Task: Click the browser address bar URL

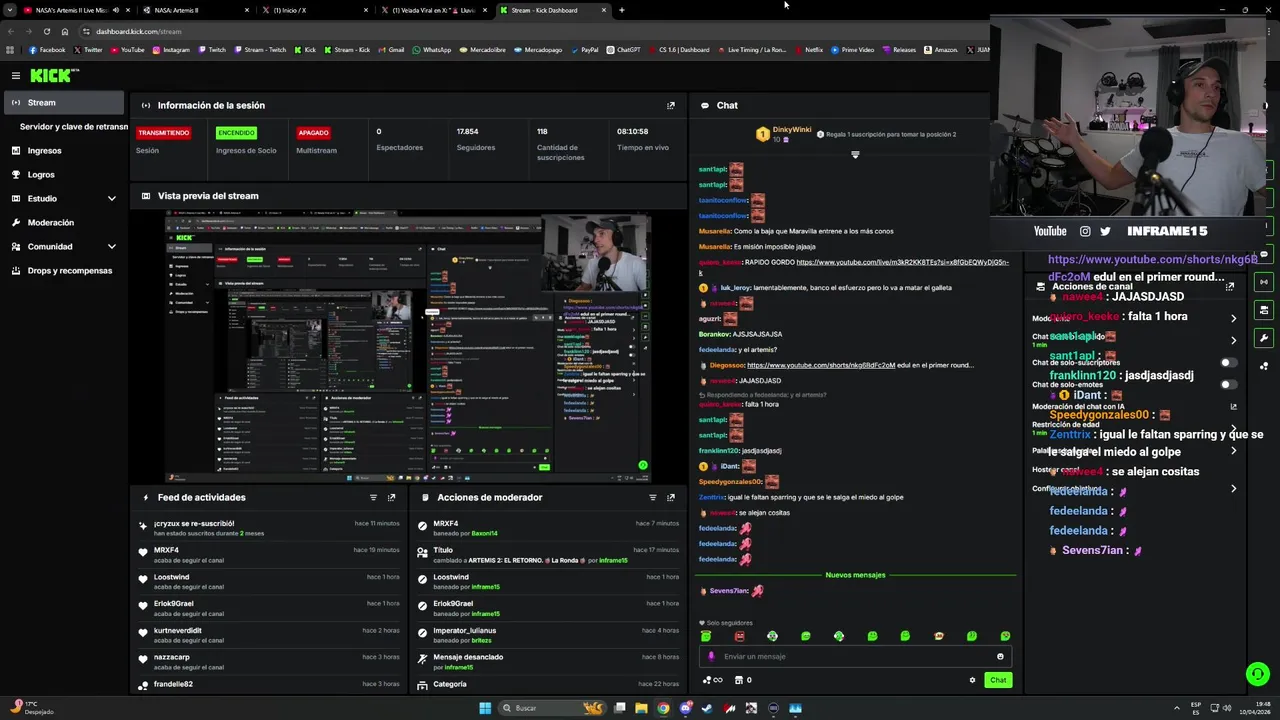Action: point(139,31)
